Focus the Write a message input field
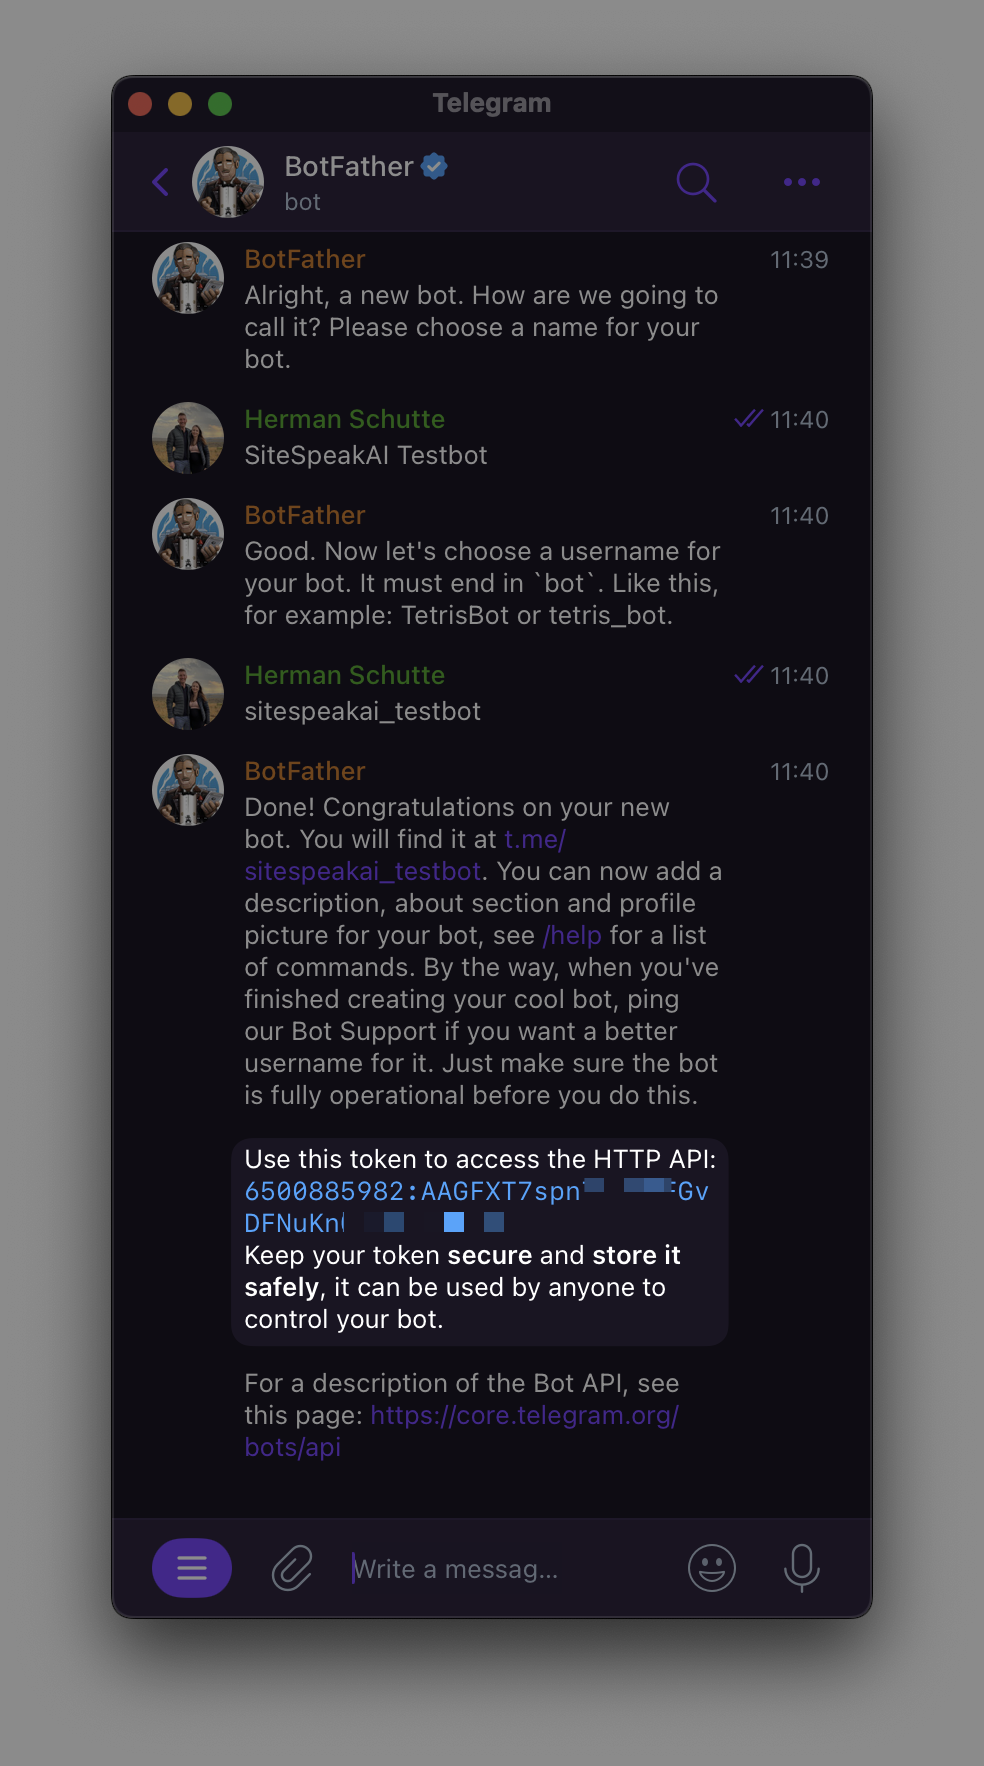The height and width of the screenshot is (1766, 984). pyautogui.click(x=500, y=1569)
